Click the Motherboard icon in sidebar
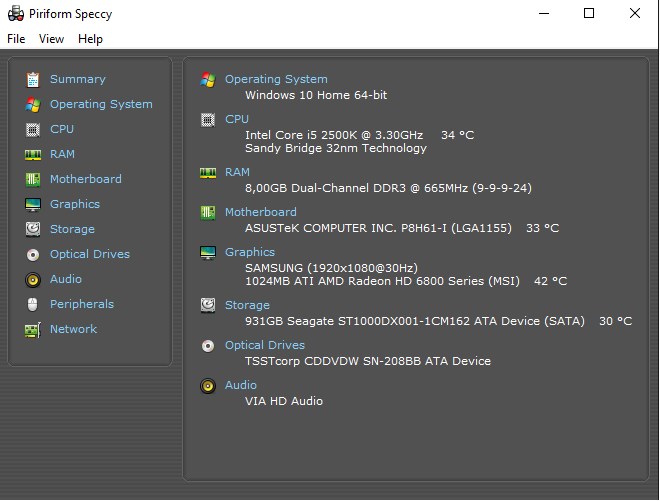This screenshot has height=501, width=660. pos(33,180)
